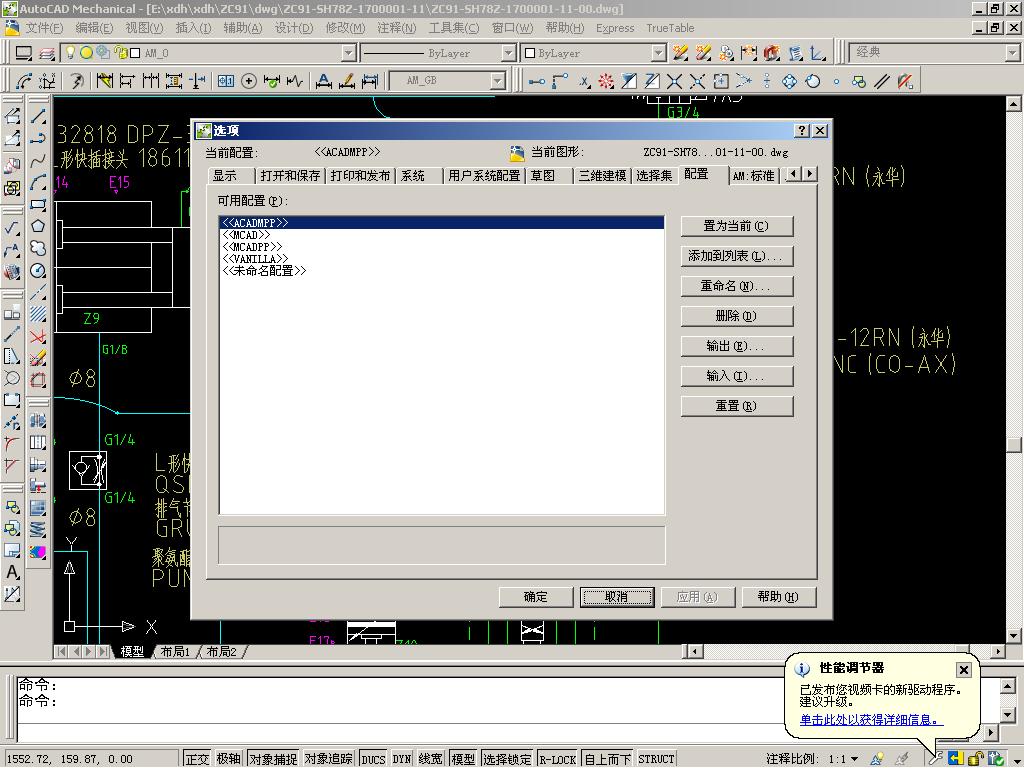Select the multiline Text A tool
Screen dimensions: 1024x768
pyautogui.click(x=12, y=573)
